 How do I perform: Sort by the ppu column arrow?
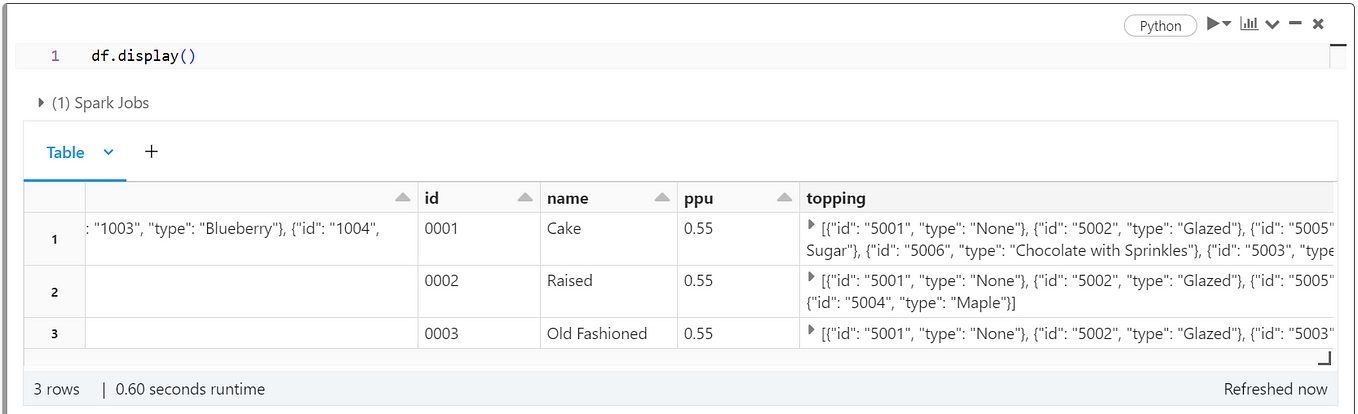[784, 198]
